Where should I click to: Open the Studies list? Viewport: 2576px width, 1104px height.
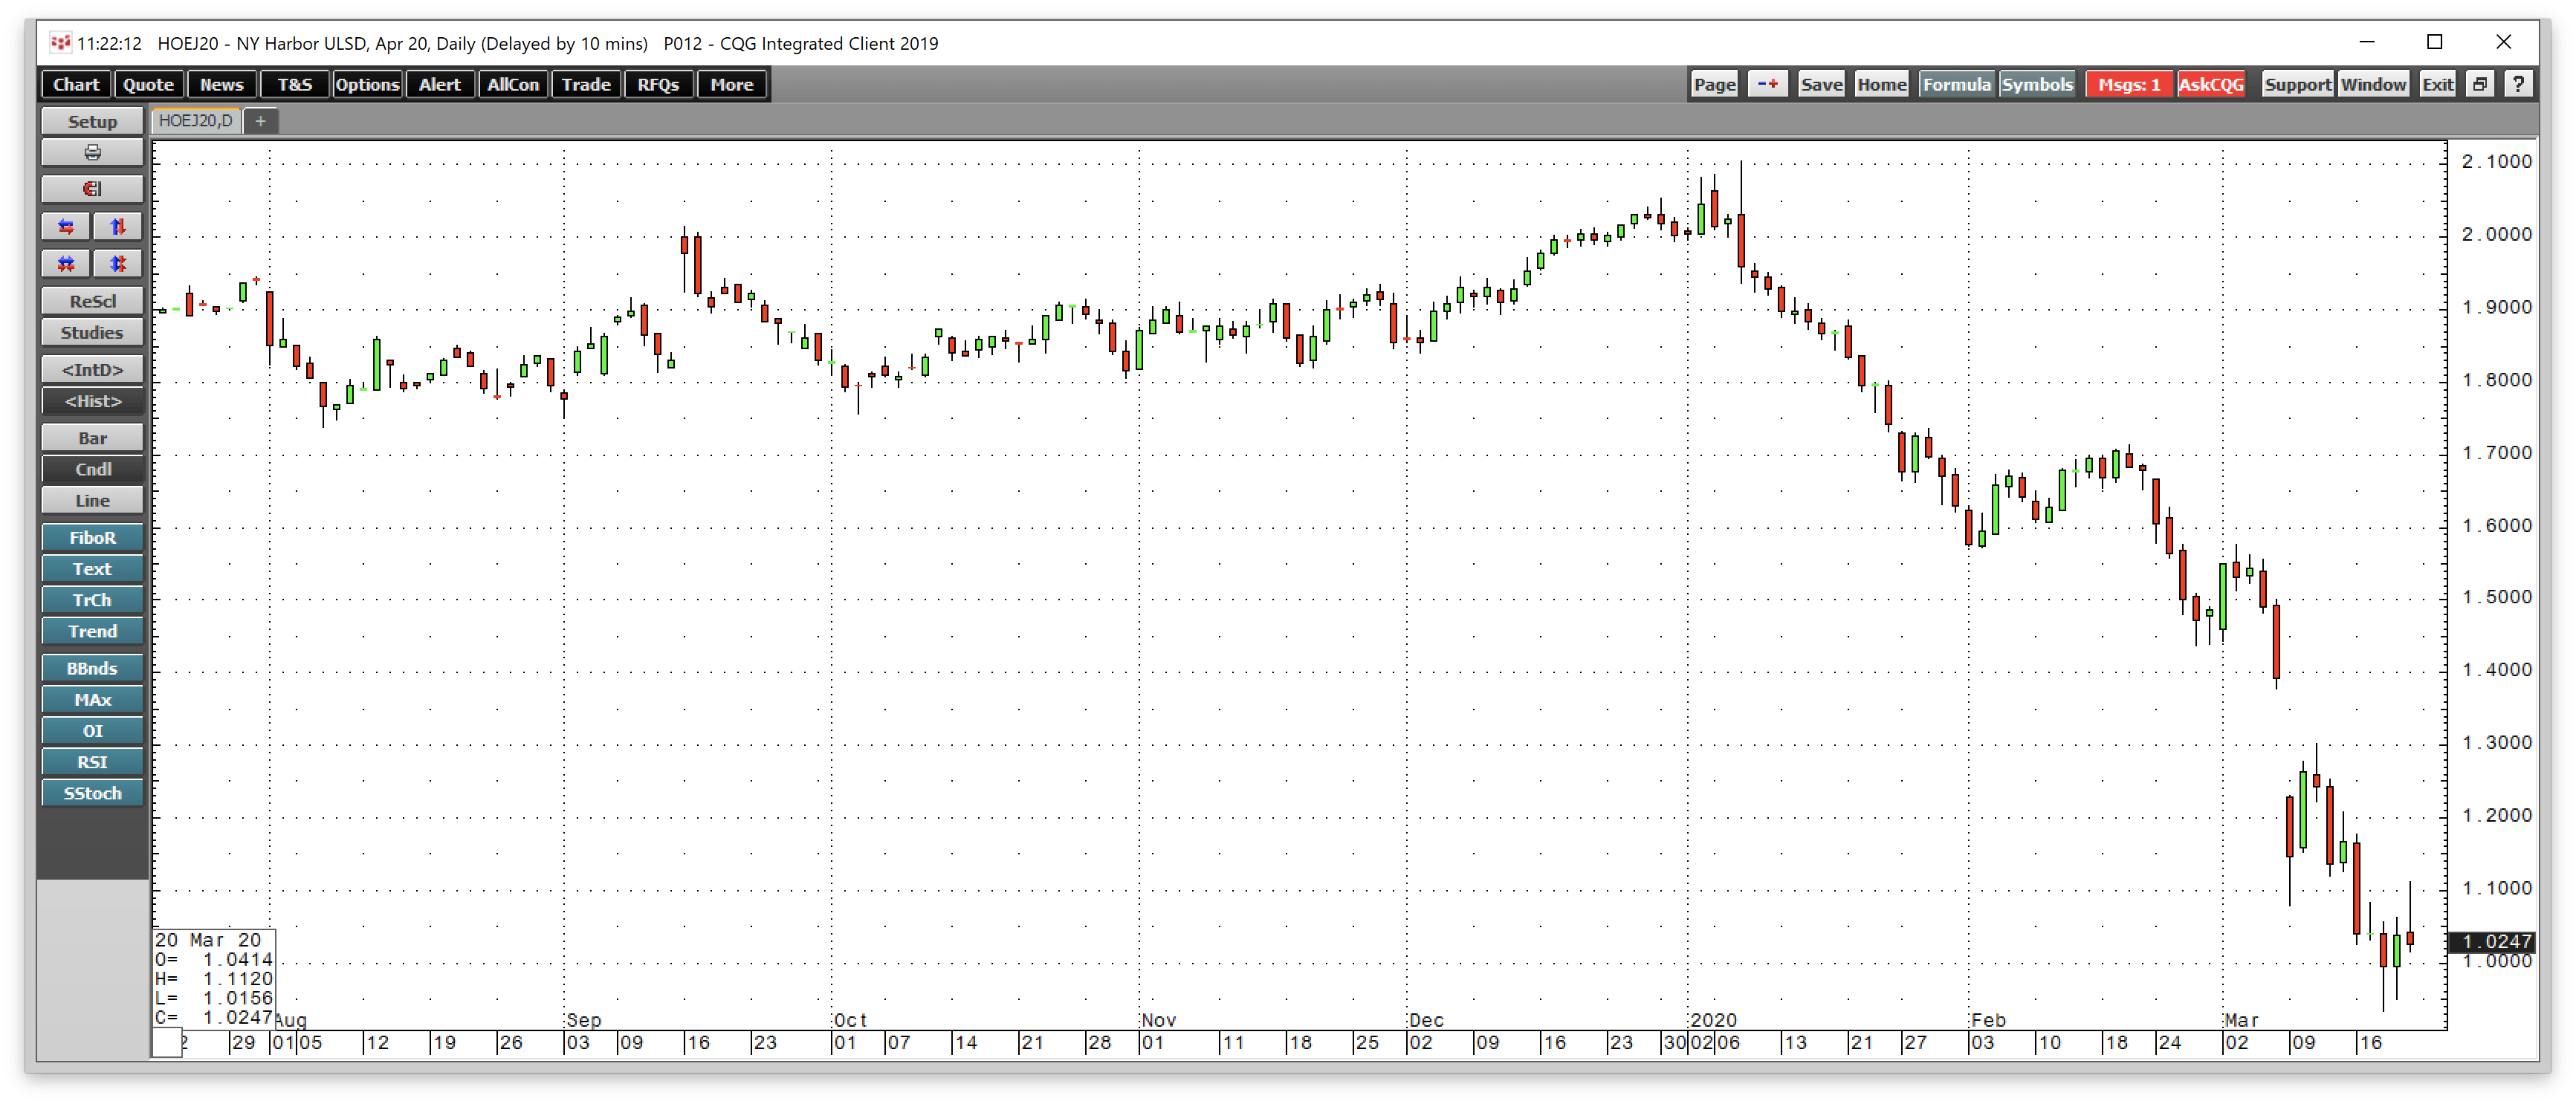pyautogui.click(x=92, y=332)
